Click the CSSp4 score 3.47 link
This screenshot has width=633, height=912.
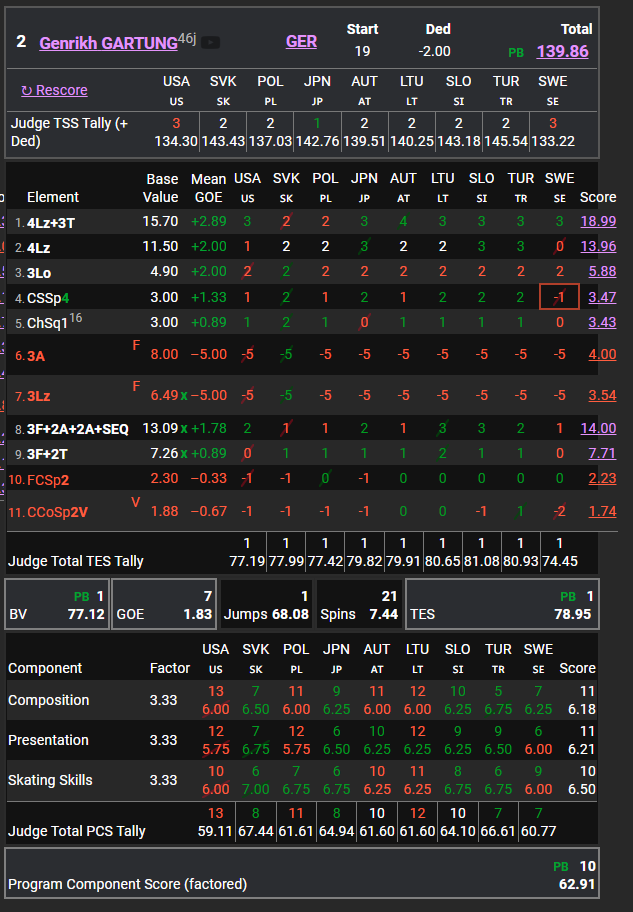coord(602,297)
